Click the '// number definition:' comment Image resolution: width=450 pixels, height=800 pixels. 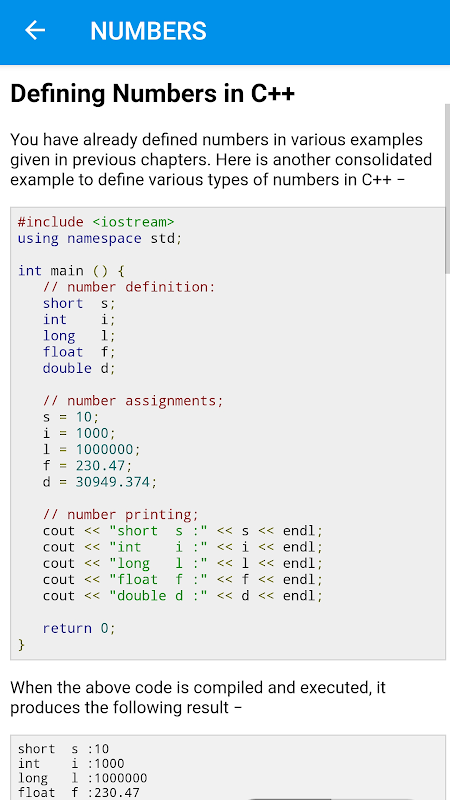pos(129,287)
